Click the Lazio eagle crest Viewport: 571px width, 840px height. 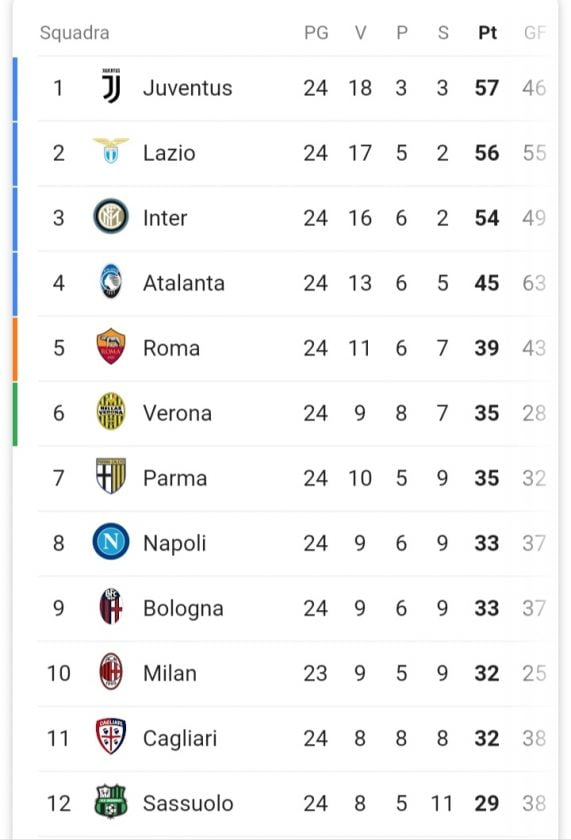pyautogui.click(x=111, y=151)
